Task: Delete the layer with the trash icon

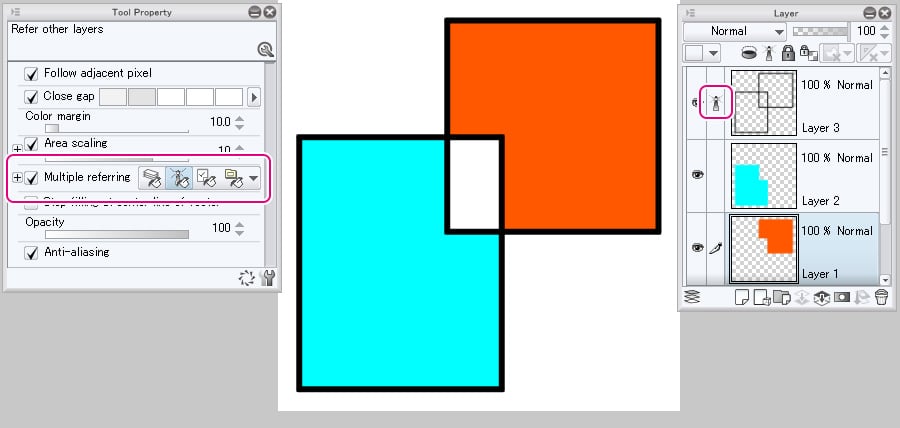Action: [881, 297]
